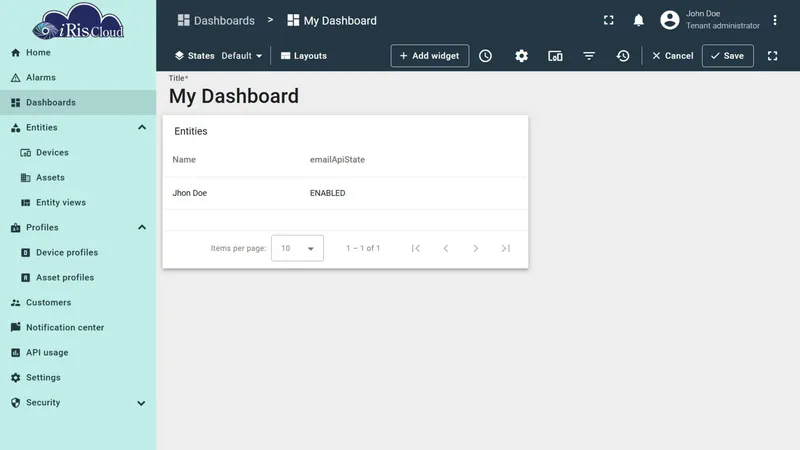Image resolution: width=800 pixels, height=450 pixels.
Task: Expand the Security section chevron
Action: click(141, 403)
